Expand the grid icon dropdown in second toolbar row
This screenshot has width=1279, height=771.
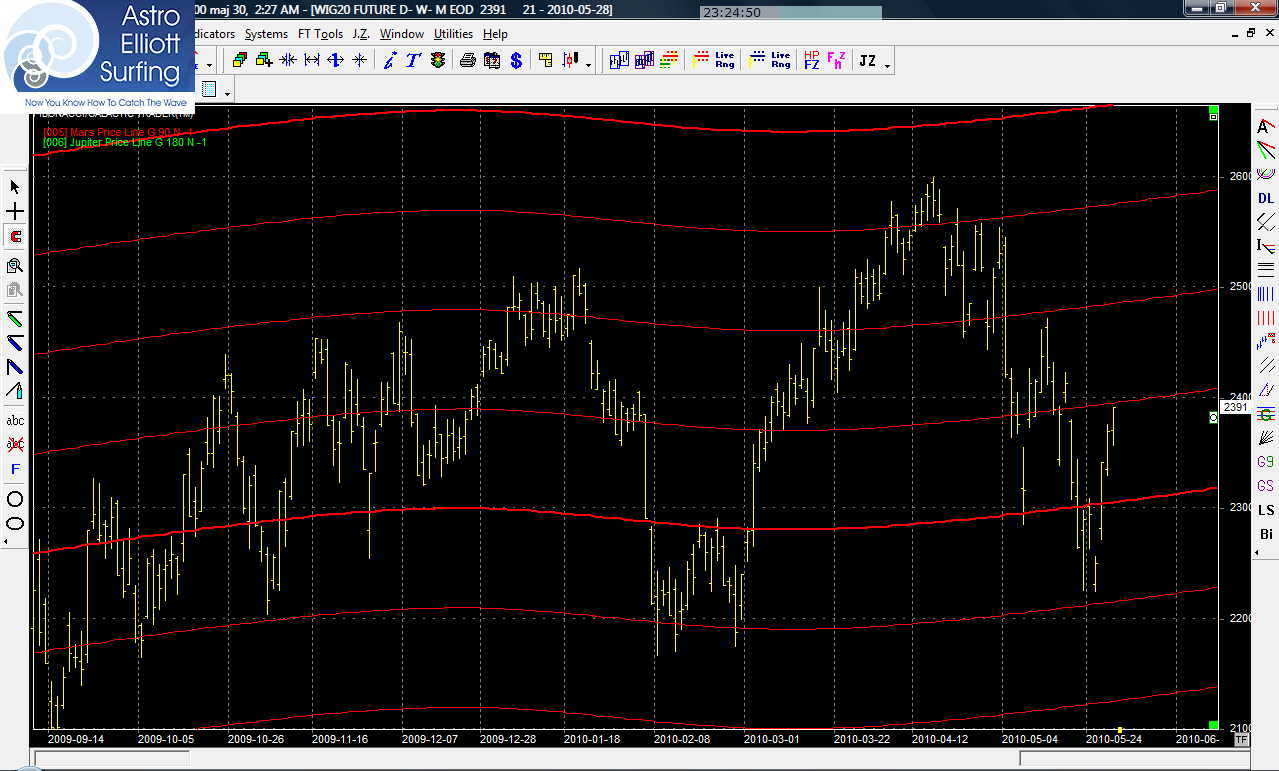(x=229, y=94)
